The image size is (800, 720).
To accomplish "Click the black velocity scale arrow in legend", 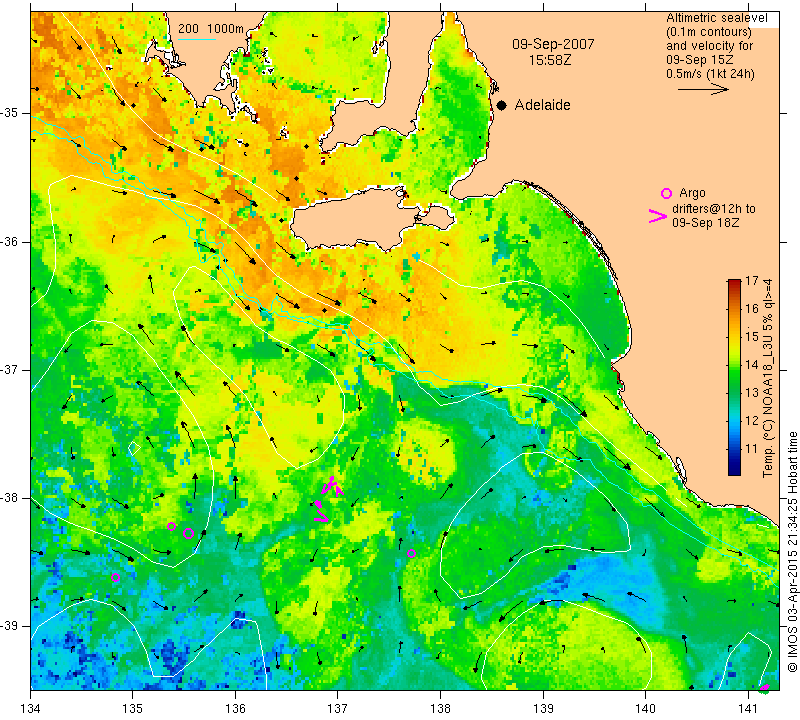I will click(703, 89).
